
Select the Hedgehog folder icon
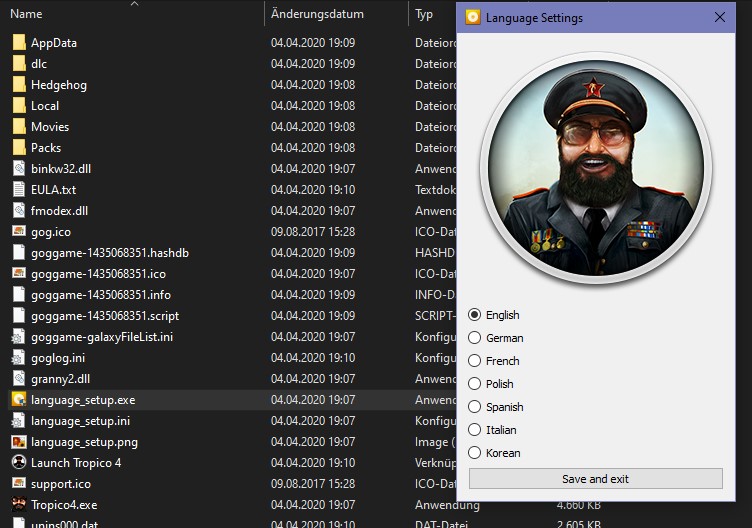(x=19, y=84)
